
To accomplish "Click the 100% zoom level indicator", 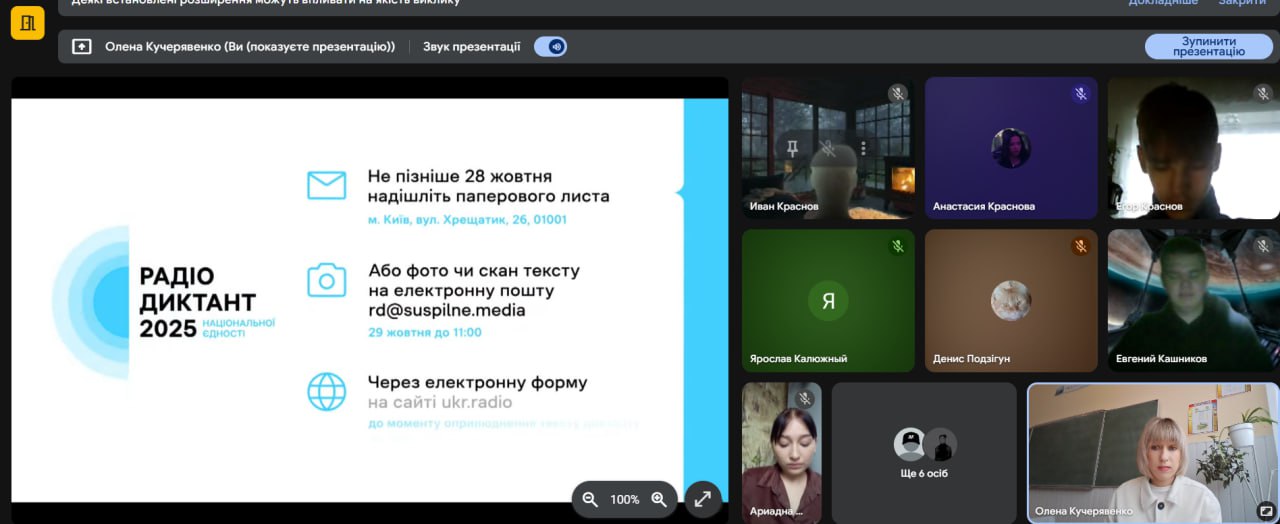I will click(625, 499).
